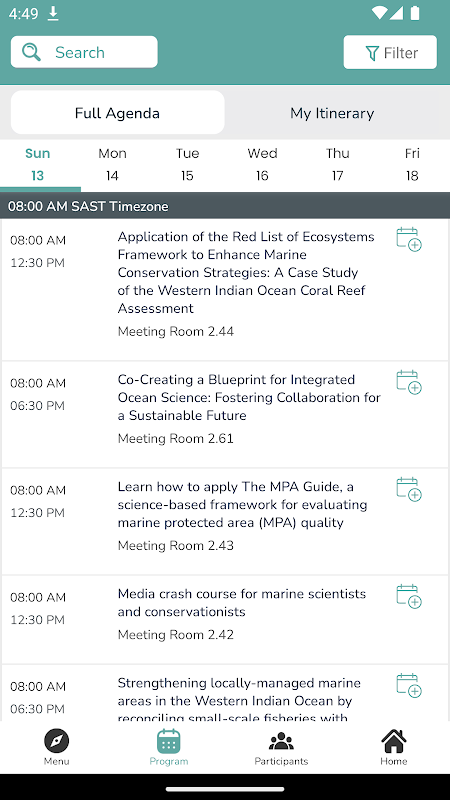Open Co-Creating a Blueprint session details

225,414
